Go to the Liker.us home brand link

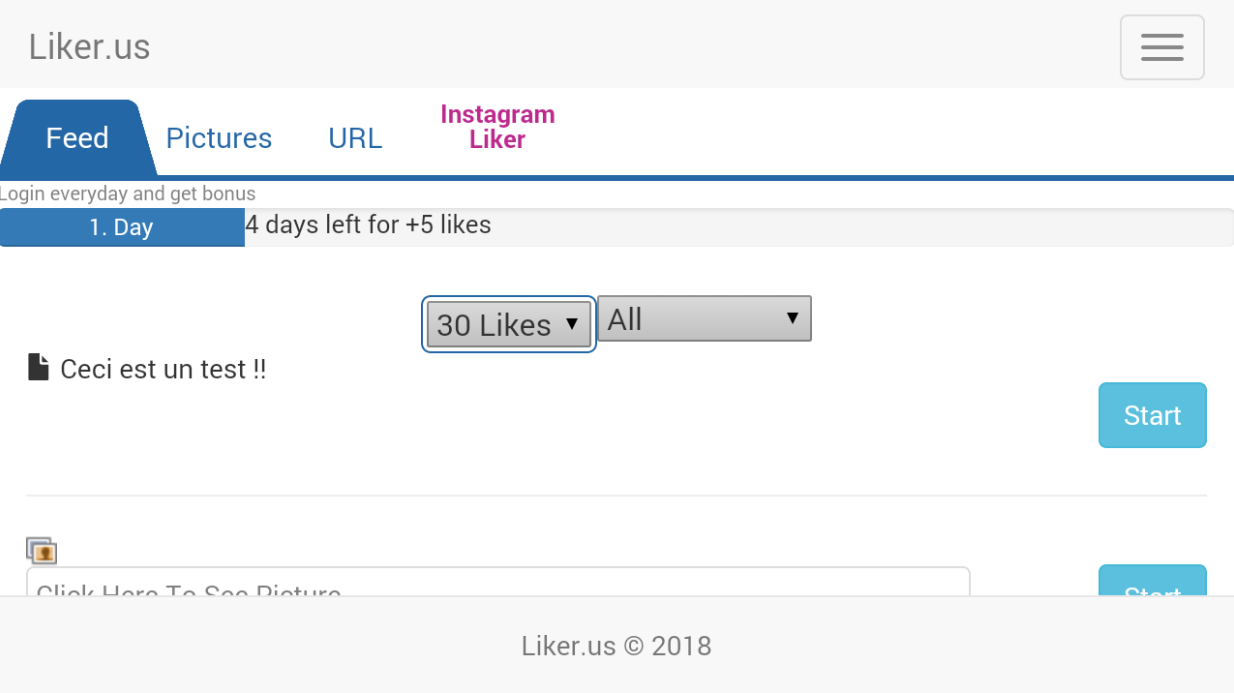89,47
